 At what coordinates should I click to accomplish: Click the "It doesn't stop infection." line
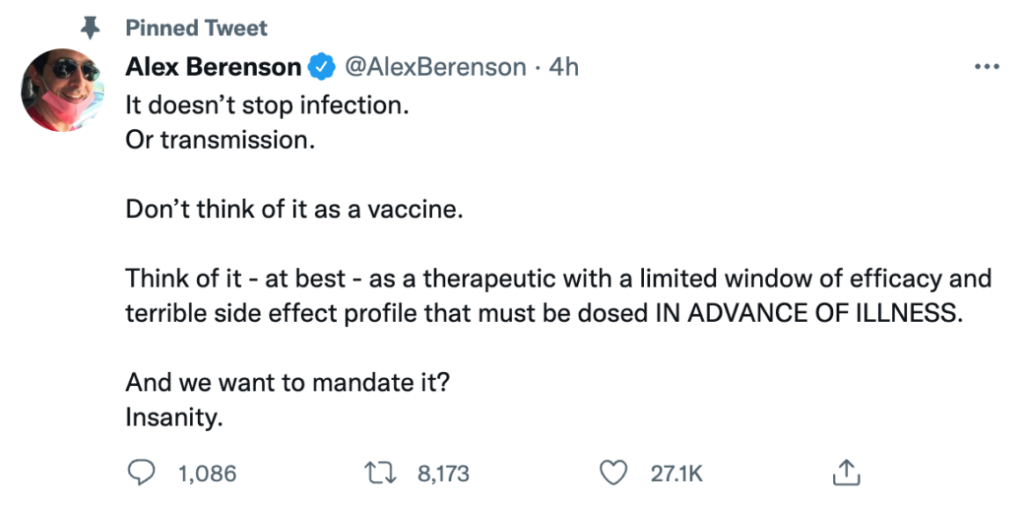pos(268,104)
